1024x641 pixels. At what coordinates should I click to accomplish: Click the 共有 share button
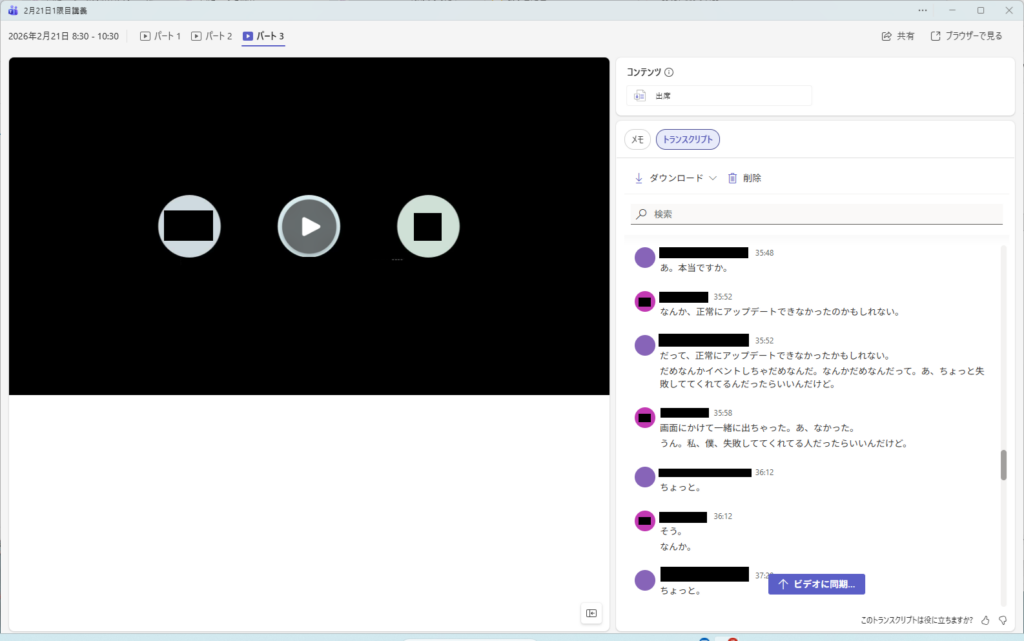897,36
